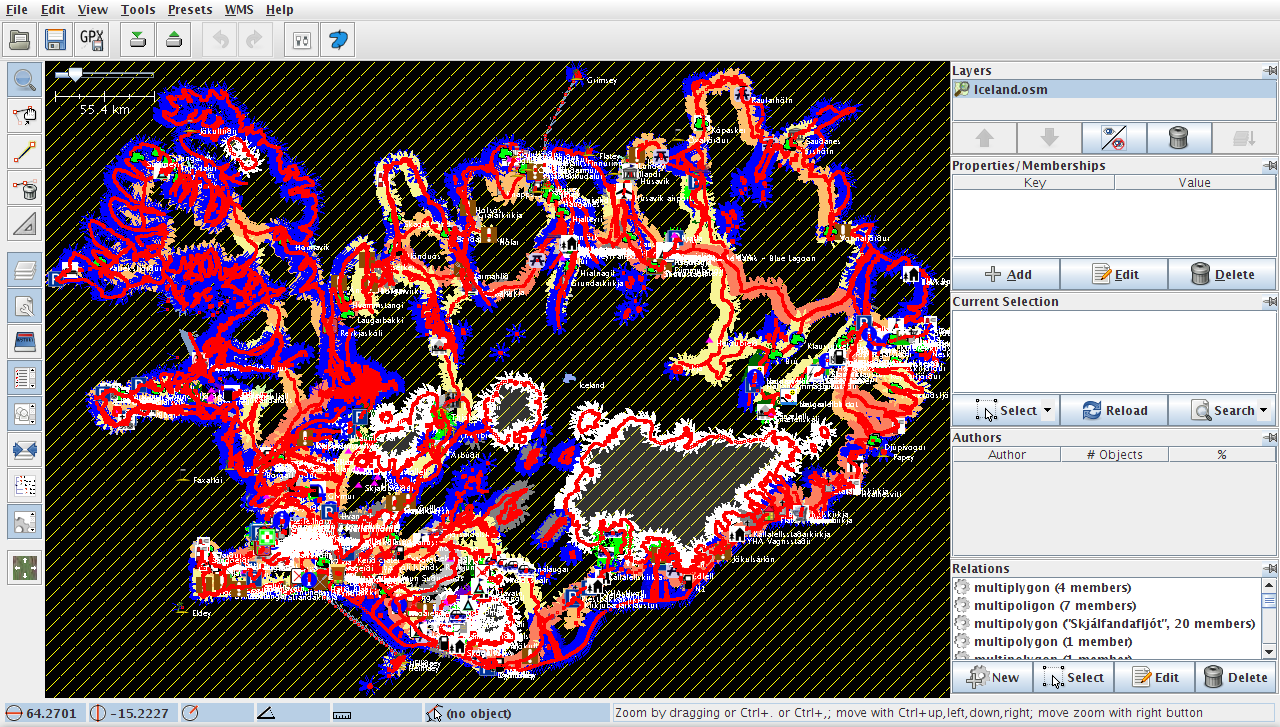The height and width of the screenshot is (727, 1280).
Task: Open the Edit menu
Action: click(x=53, y=10)
